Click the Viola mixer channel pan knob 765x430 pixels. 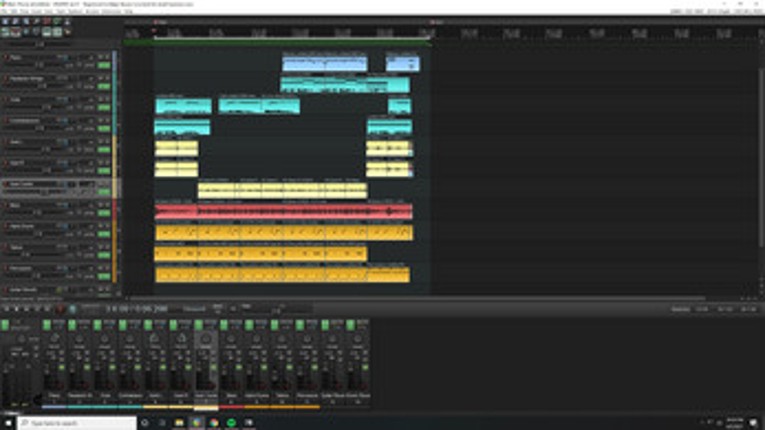click(105, 338)
